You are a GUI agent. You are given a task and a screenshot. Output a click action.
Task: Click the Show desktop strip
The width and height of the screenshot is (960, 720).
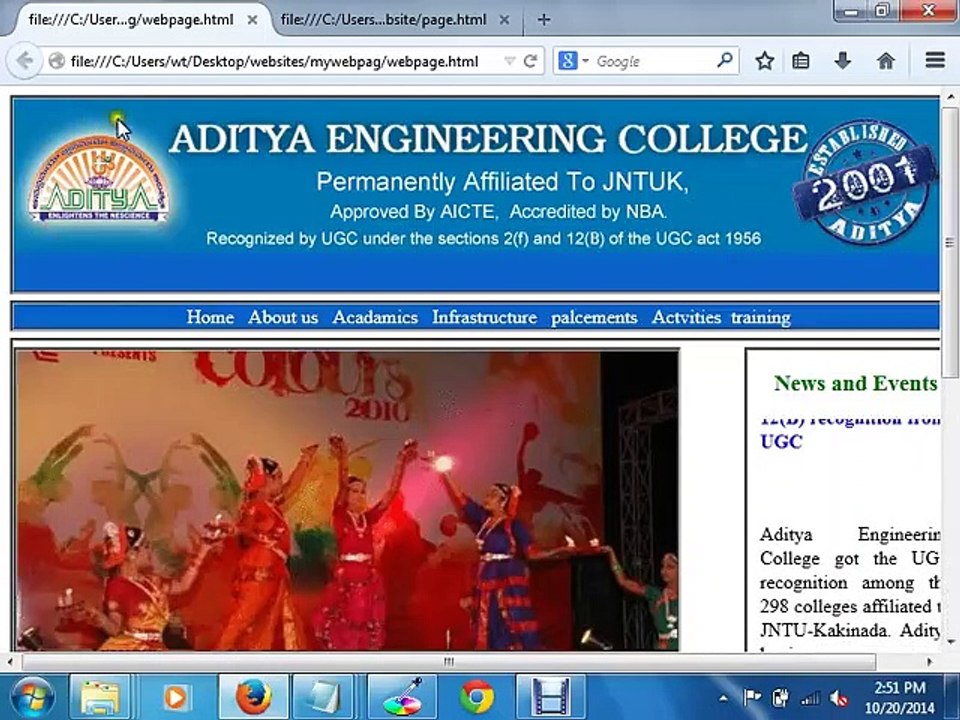[x=953, y=697]
